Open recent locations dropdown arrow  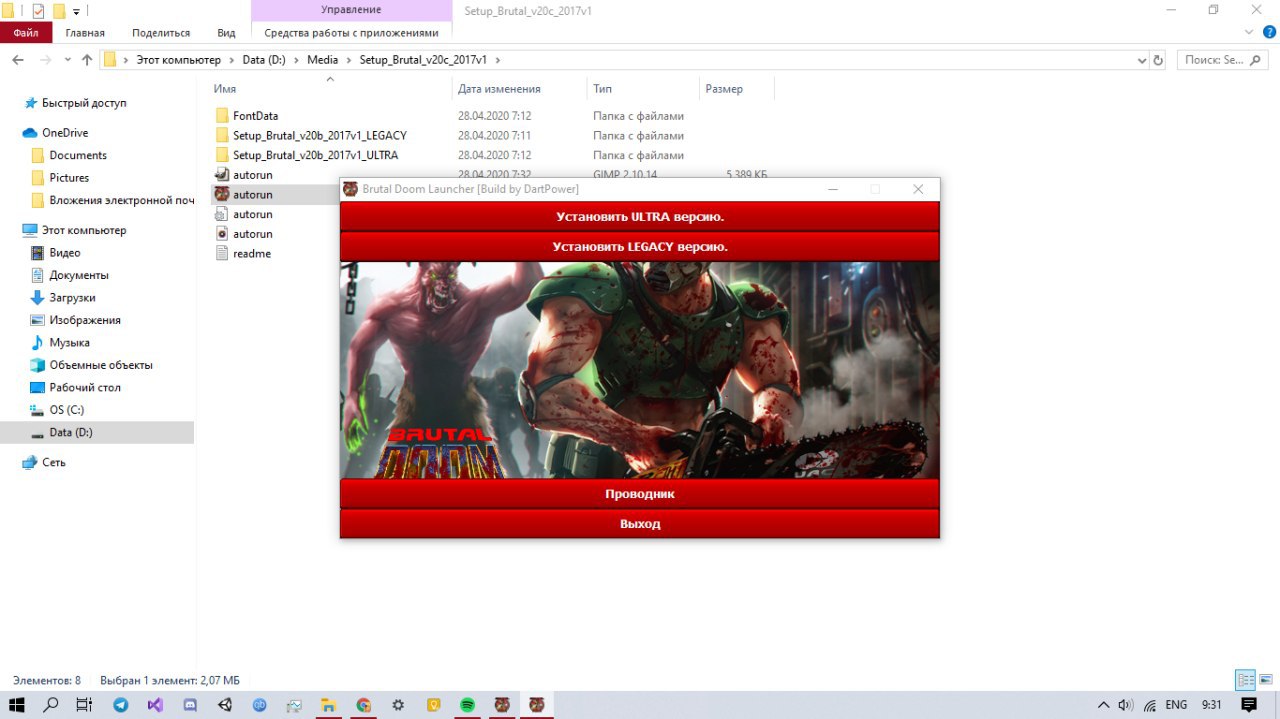68,60
